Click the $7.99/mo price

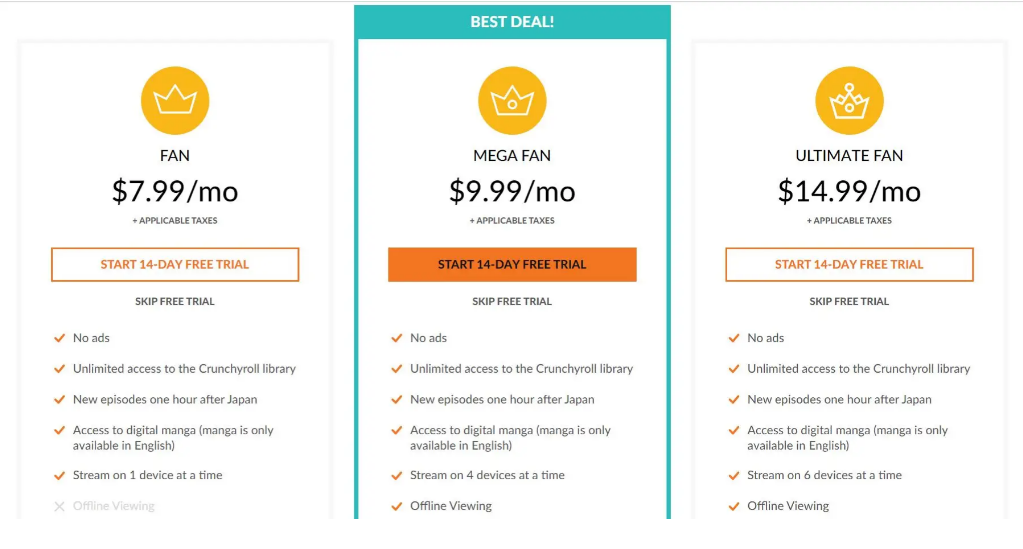point(175,191)
